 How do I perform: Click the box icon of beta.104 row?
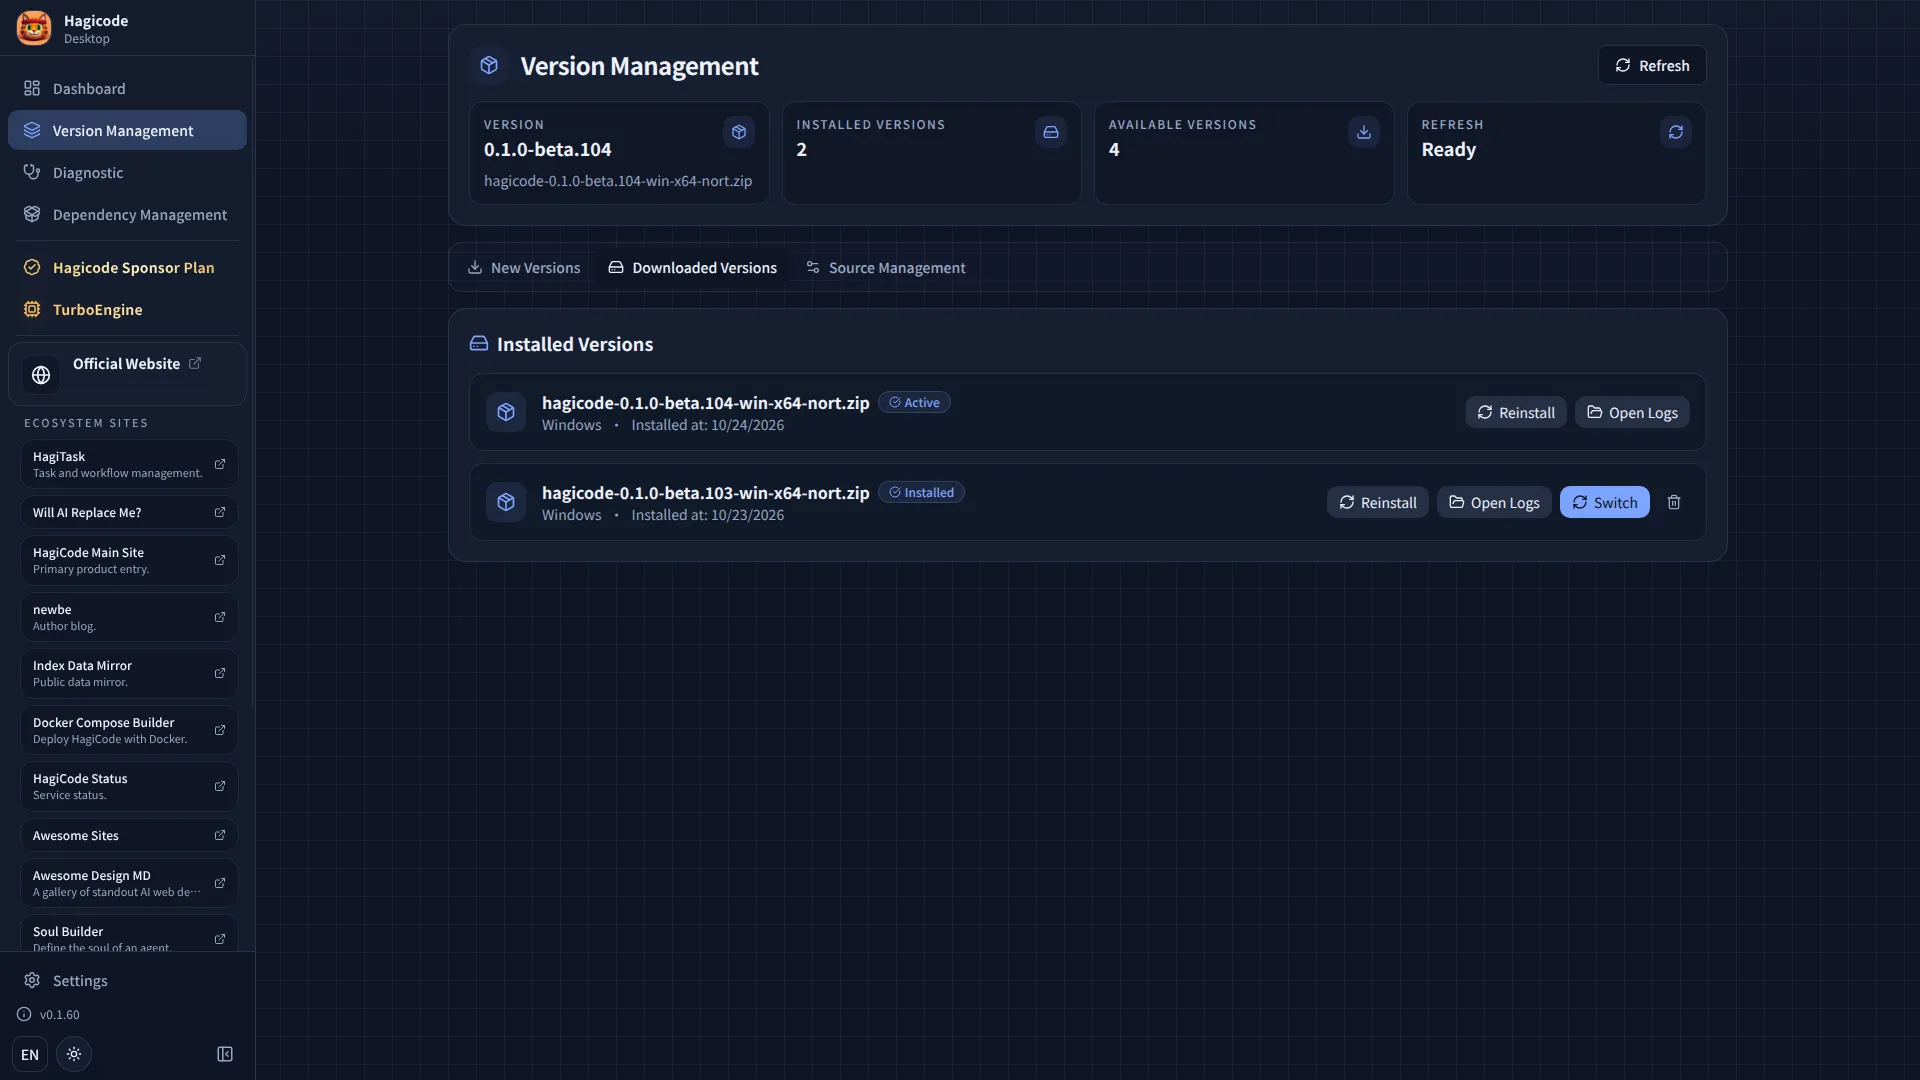pos(506,412)
